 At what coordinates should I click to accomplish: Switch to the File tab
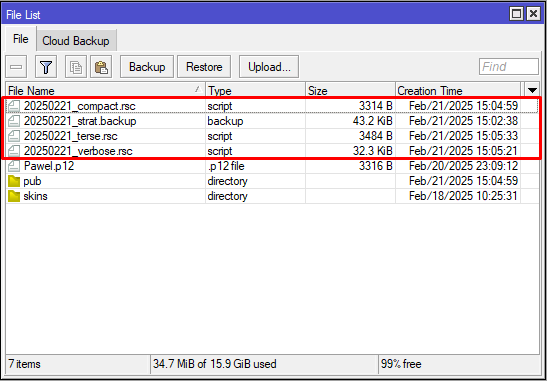[x=21, y=39]
